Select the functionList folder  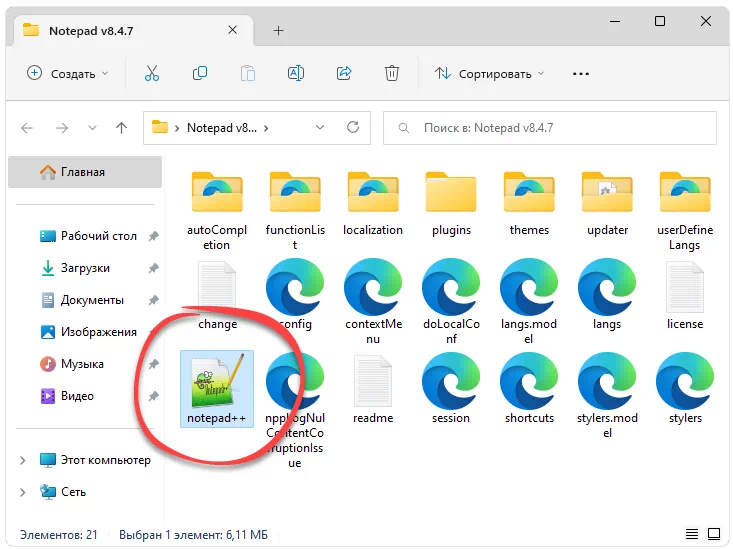[x=295, y=211]
